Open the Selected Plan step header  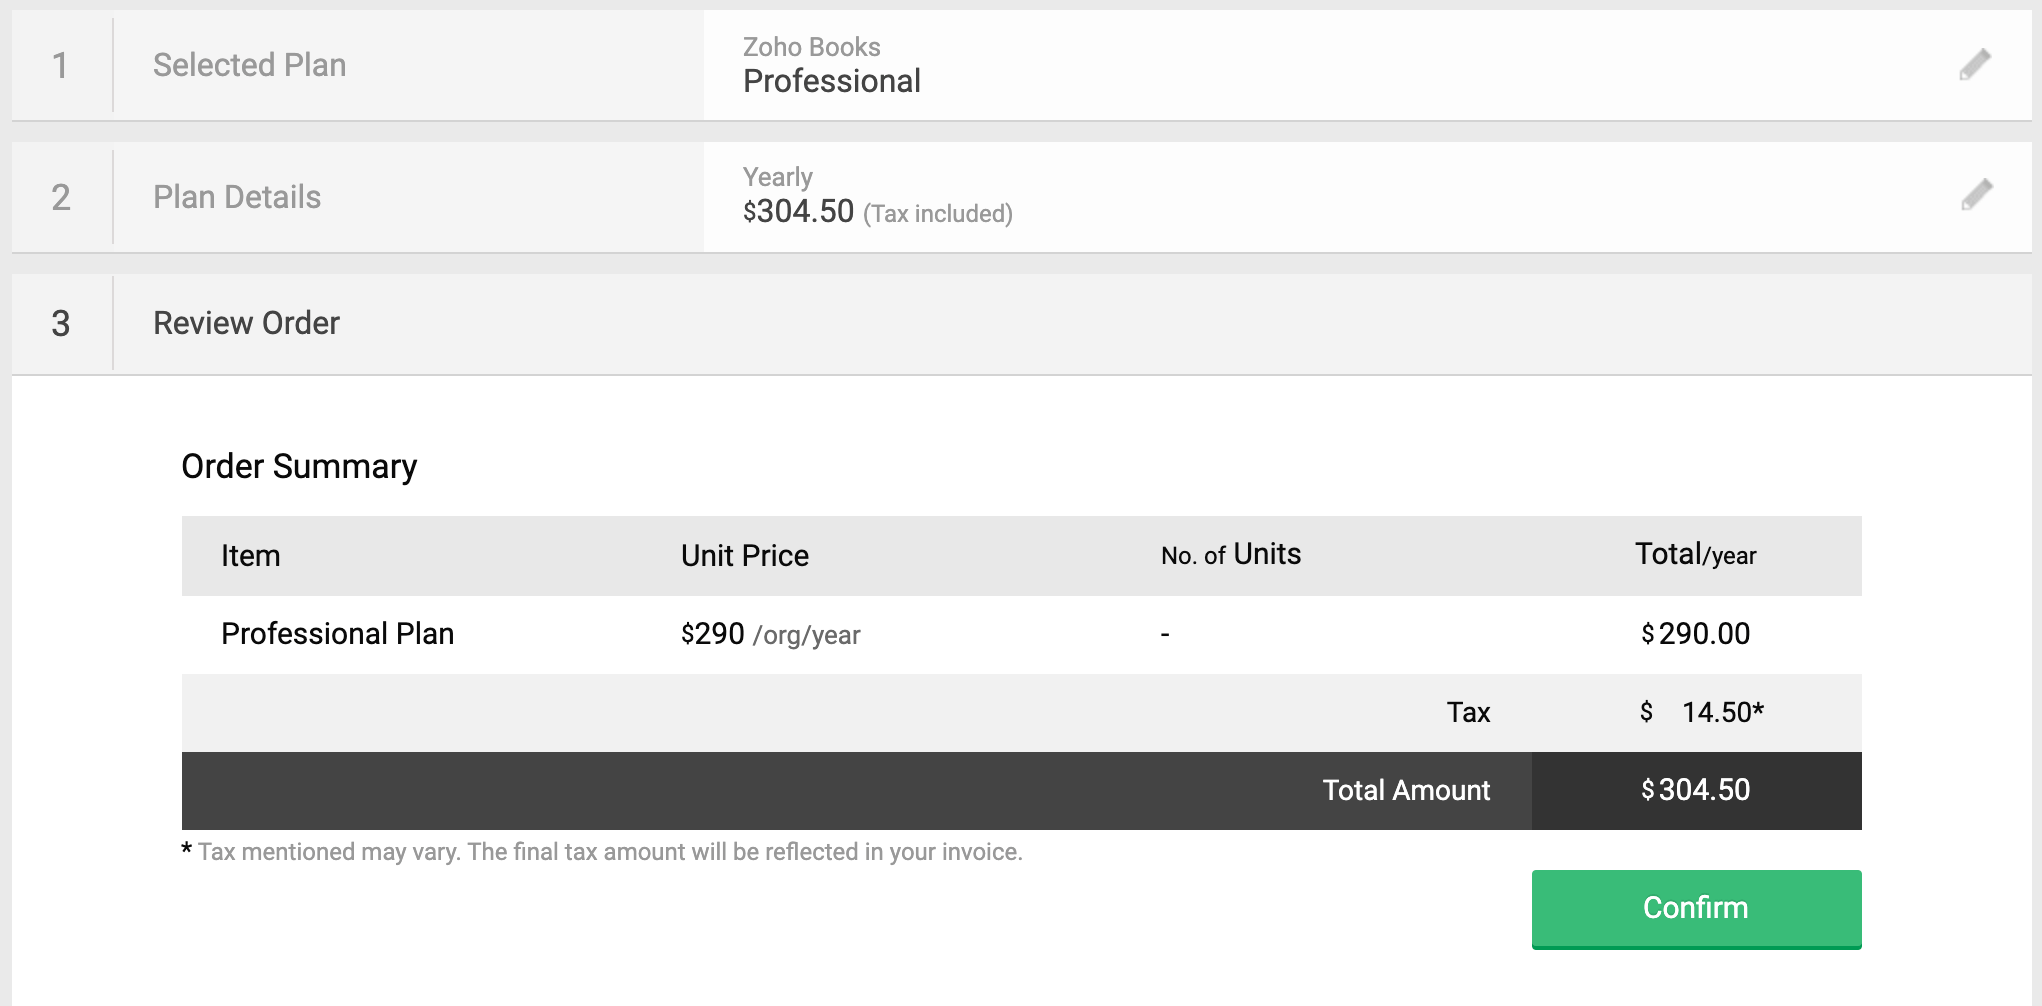click(x=249, y=65)
